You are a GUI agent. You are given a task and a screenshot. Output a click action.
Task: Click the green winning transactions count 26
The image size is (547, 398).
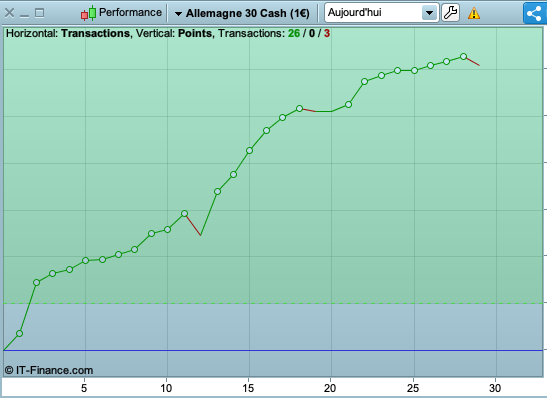click(294, 33)
